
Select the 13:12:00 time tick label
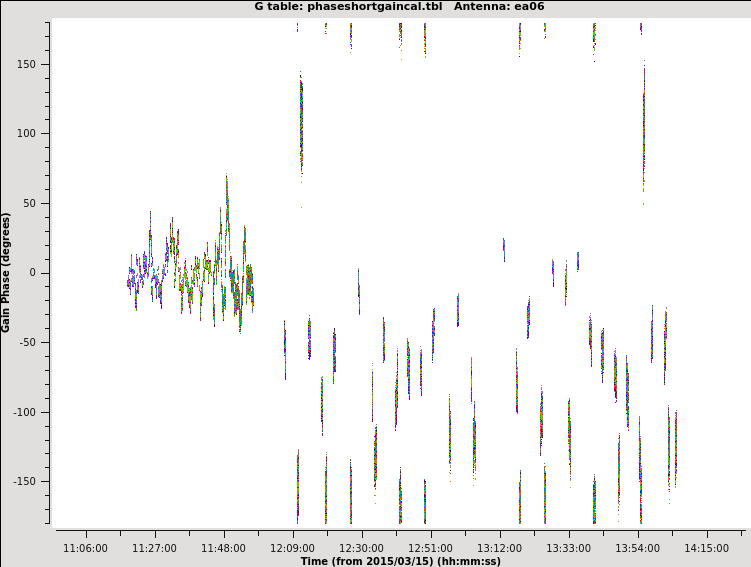click(x=499, y=548)
